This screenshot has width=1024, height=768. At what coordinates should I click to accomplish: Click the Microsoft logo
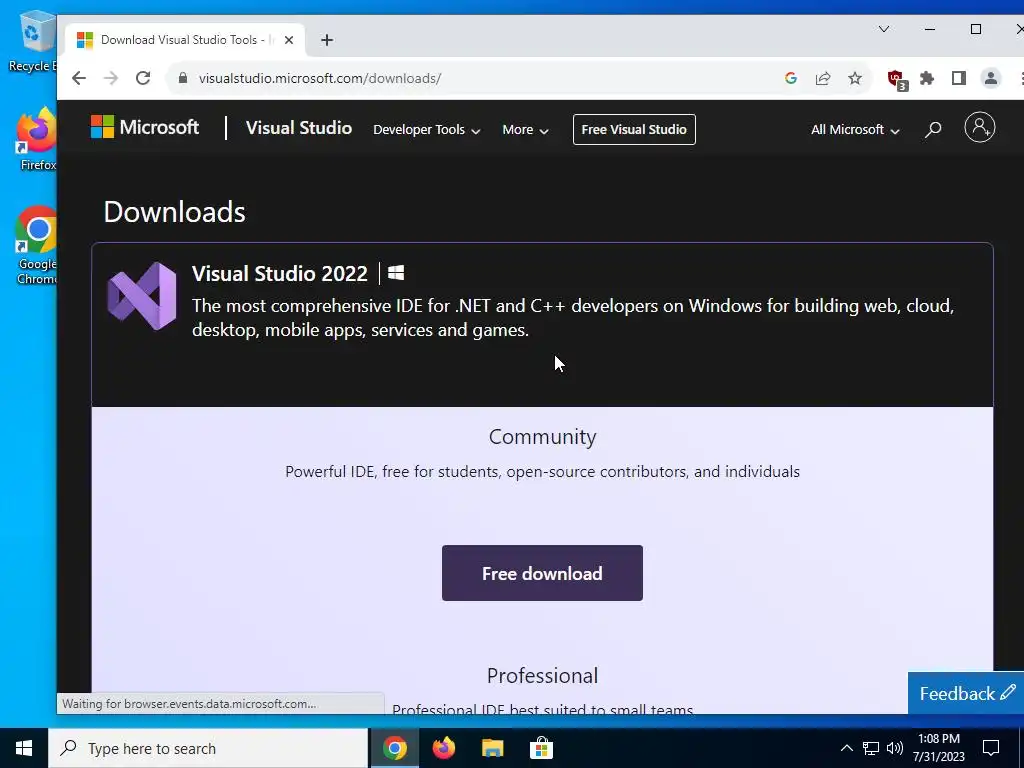click(x=144, y=127)
